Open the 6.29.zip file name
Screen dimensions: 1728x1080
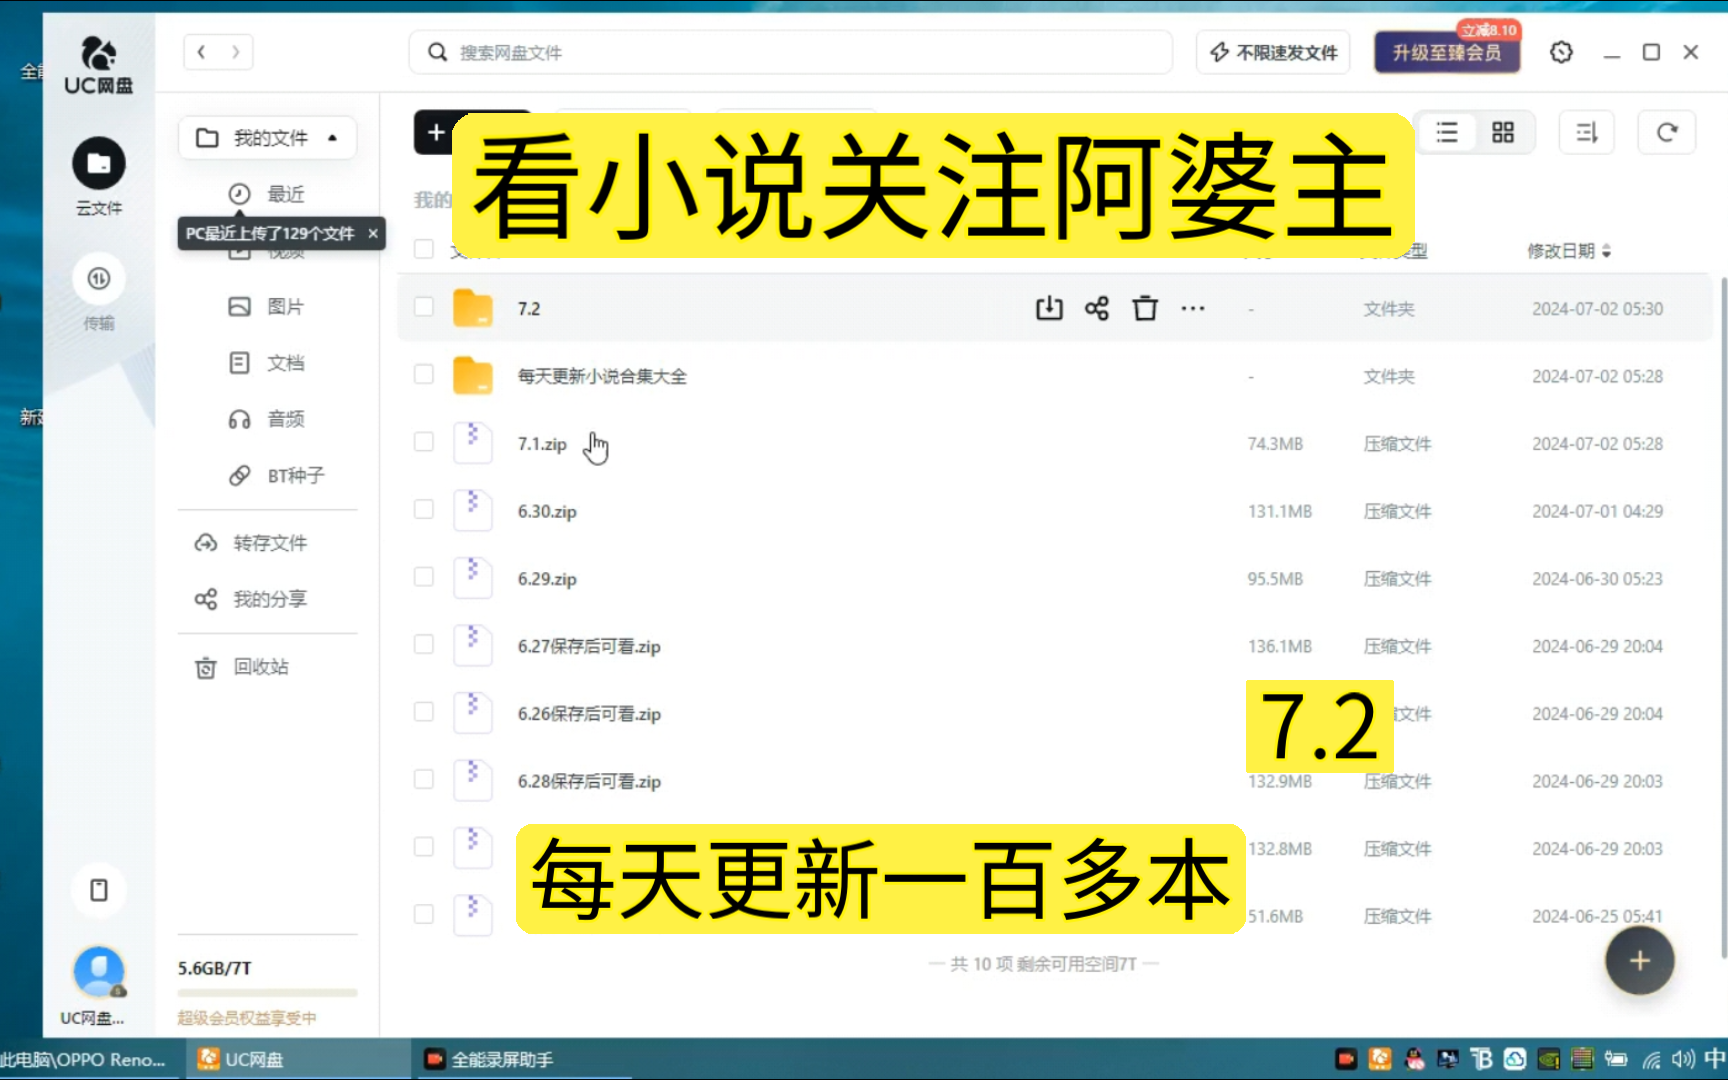[x=547, y=579]
